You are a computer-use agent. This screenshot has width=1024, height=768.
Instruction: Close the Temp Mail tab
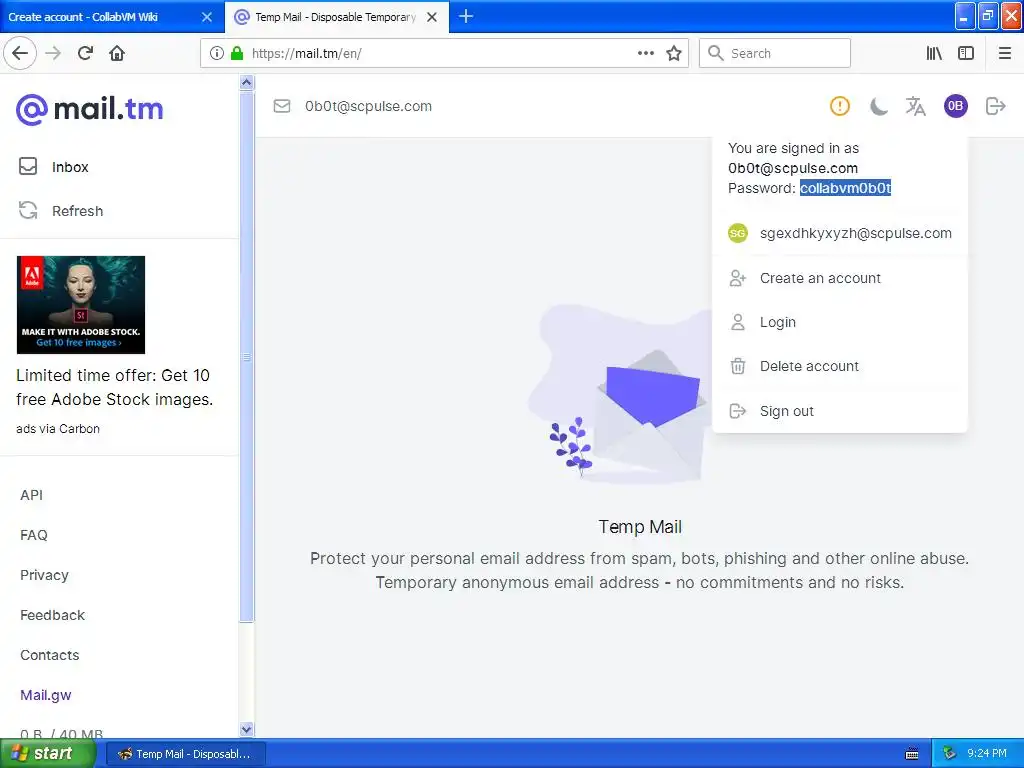click(x=432, y=17)
